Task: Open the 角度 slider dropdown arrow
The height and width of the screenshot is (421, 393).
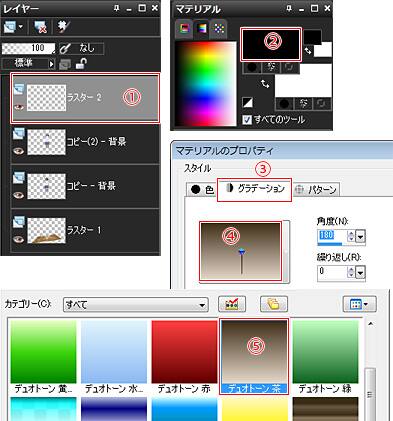Action: pyautogui.click(x=360, y=237)
